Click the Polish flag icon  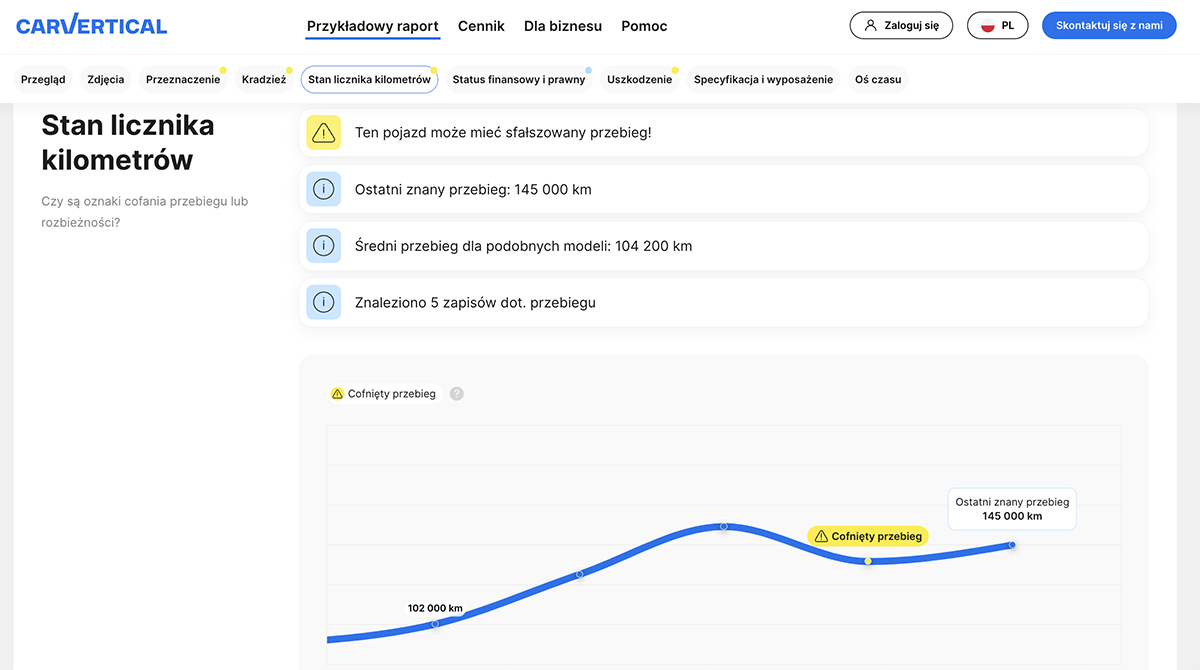(988, 26)
